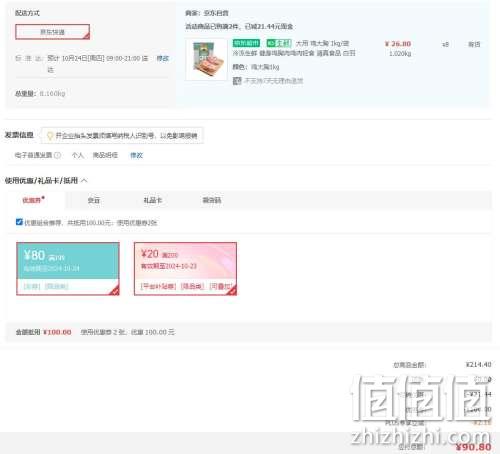Switch to the 京豆 tab

pos(94,200)
